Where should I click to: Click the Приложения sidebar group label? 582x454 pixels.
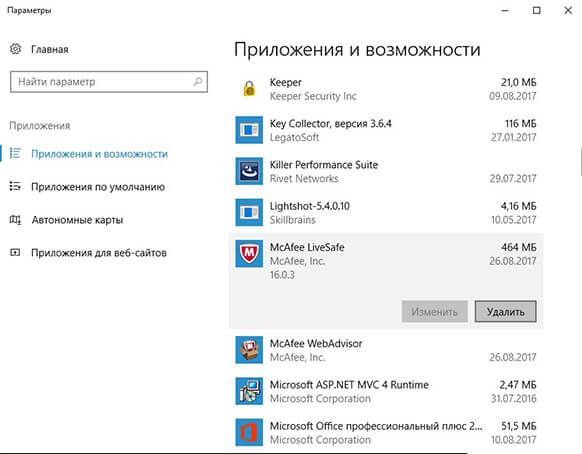click(40, 126)
